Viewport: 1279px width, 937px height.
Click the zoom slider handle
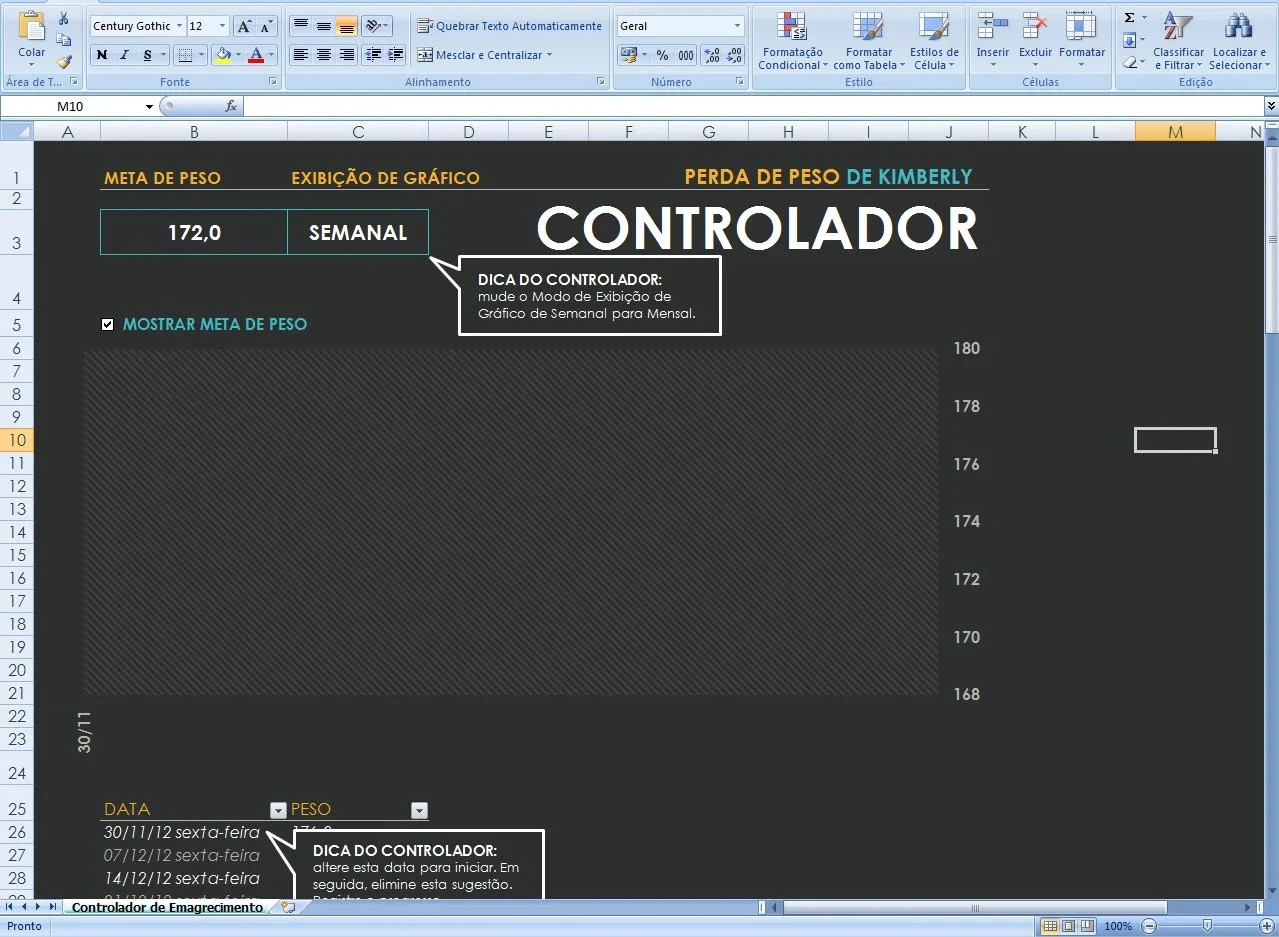pyautogui.click(x=1208, y=926)
